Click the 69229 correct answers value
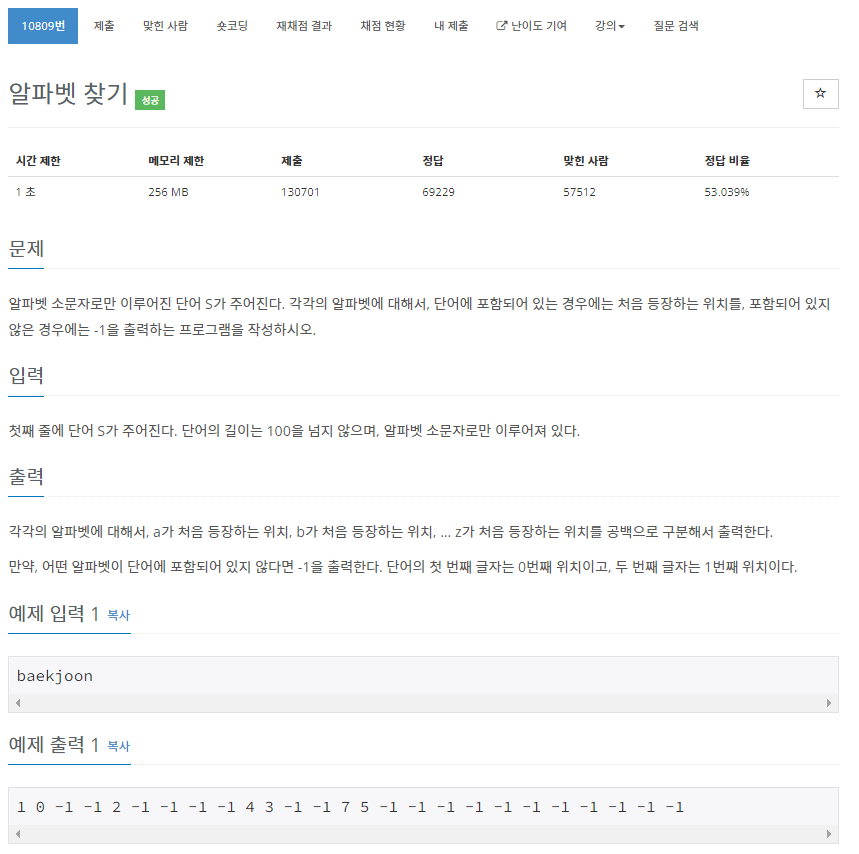Image resolution: width=859 pixels, height=854 pixels. pos(438,192)
